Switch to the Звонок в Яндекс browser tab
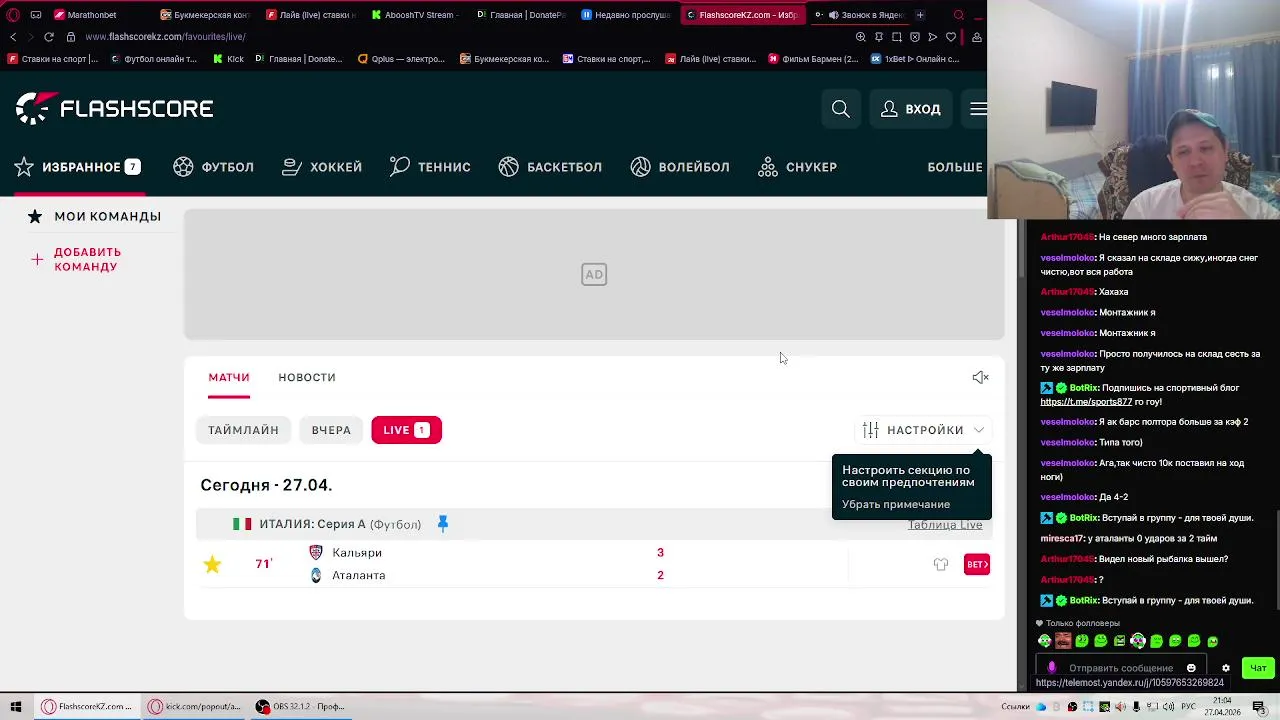This screenshot has height=720, width=1280. 859,15
